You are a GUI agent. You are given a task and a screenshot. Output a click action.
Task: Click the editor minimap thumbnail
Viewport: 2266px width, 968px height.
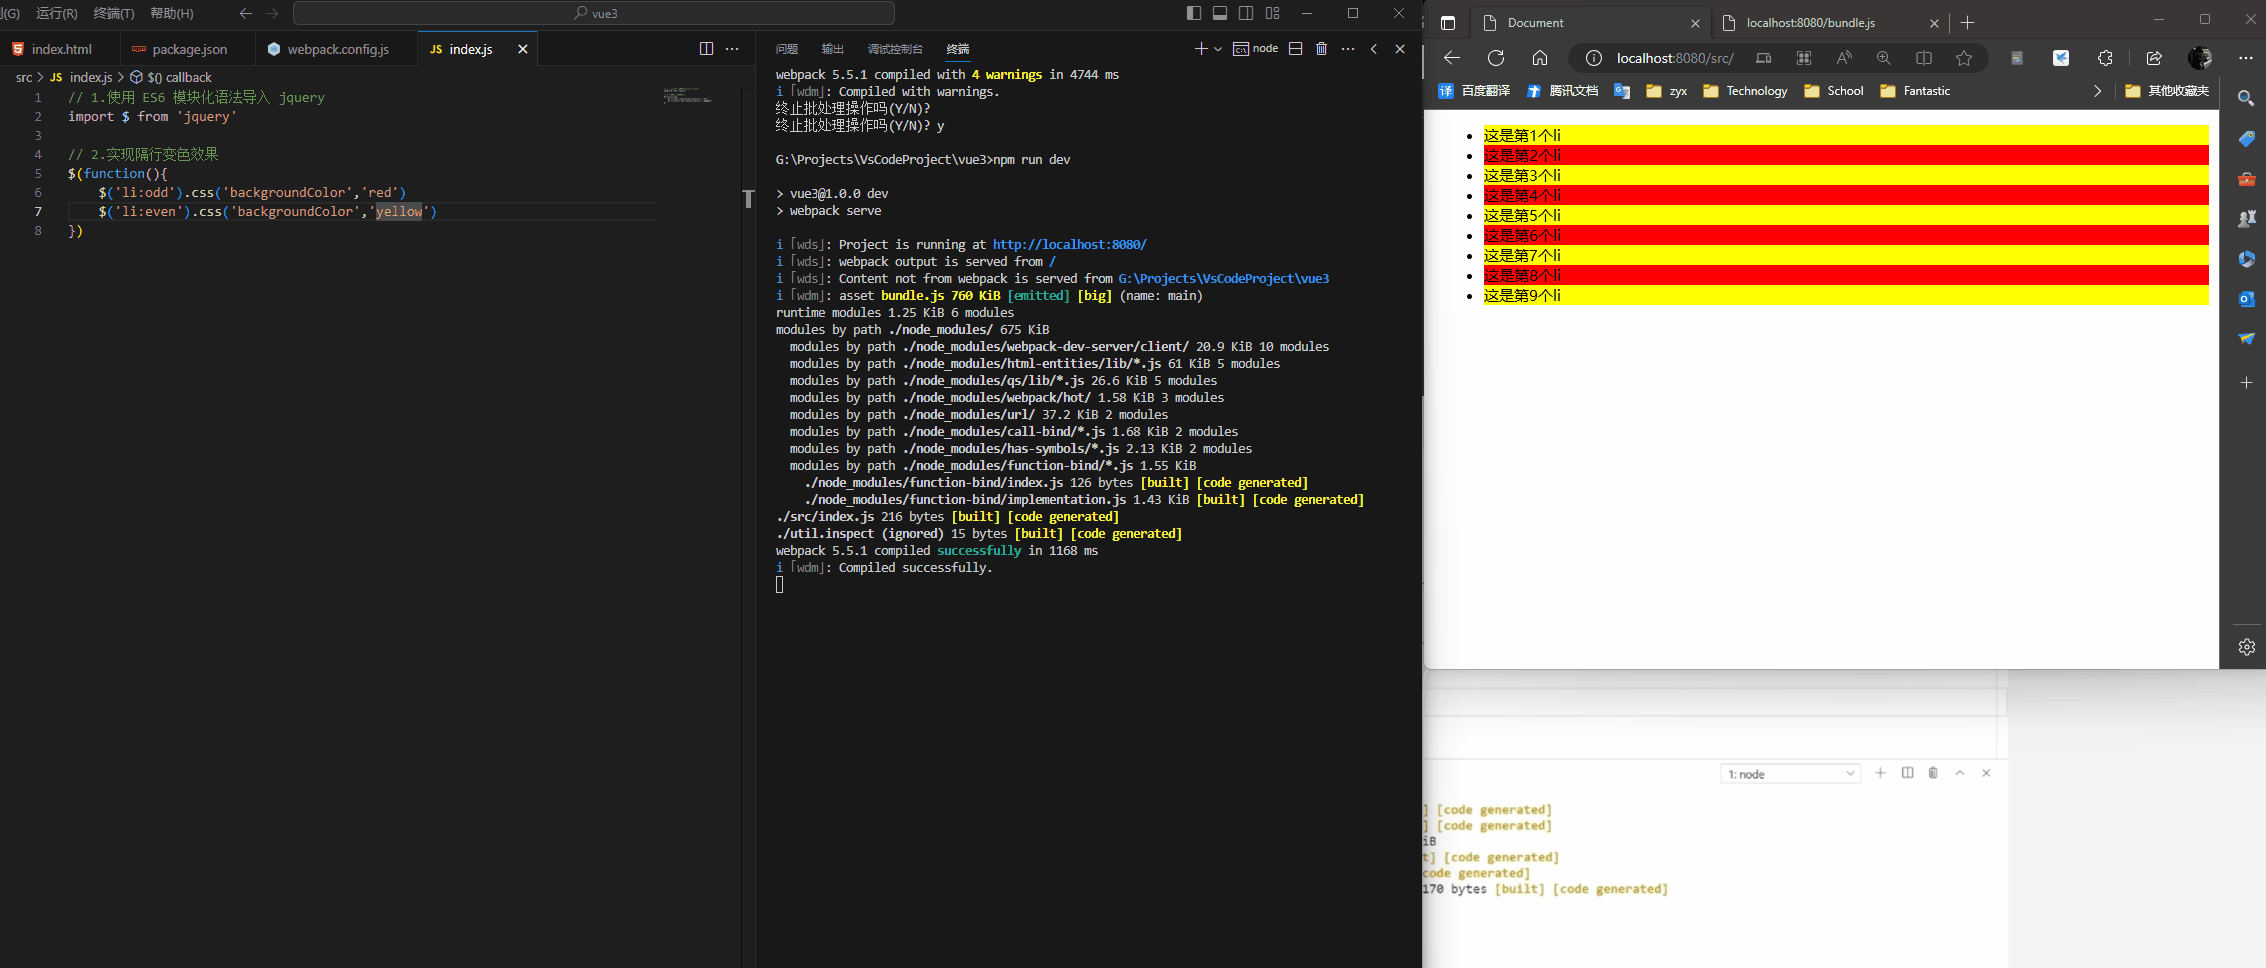tap(688, 96)
